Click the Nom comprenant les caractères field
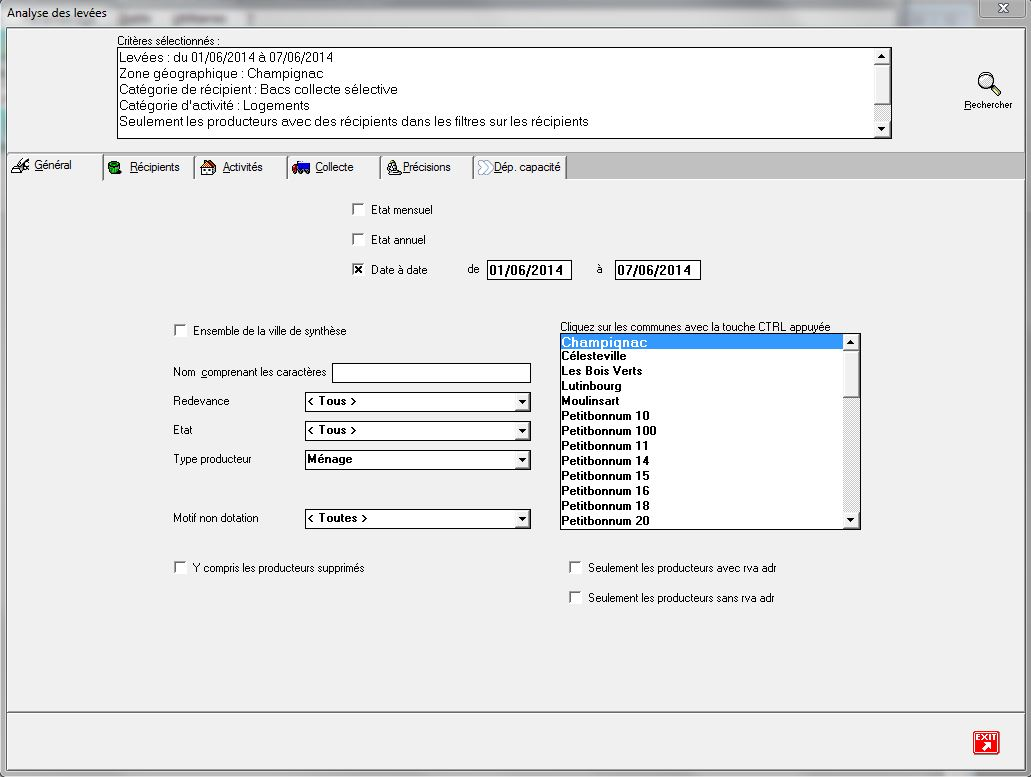The image size is (1031, 777). (431, 373)
